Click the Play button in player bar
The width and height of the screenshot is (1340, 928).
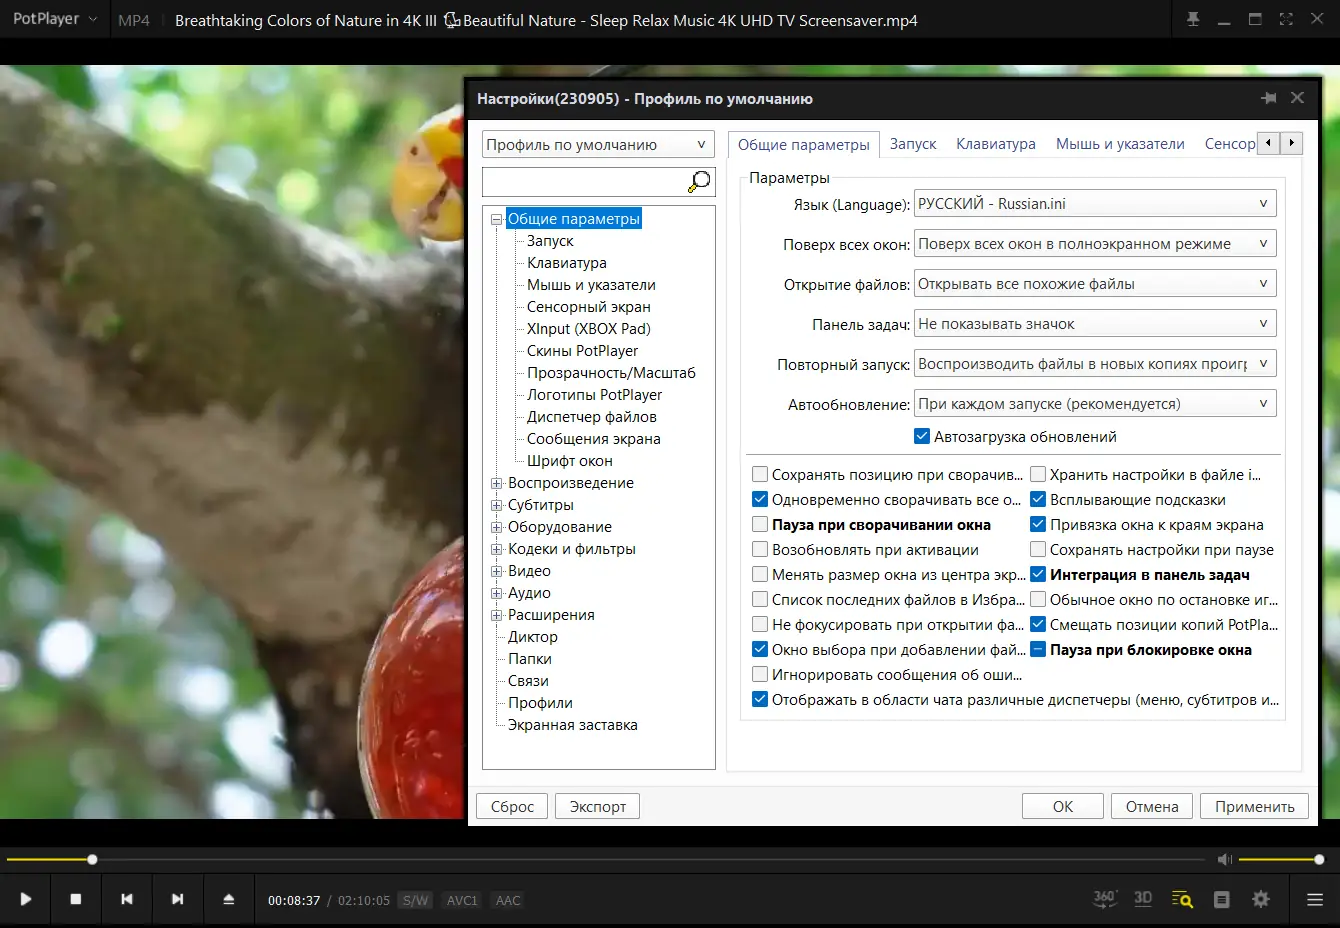pyautogui.click(x=26, y=899)
